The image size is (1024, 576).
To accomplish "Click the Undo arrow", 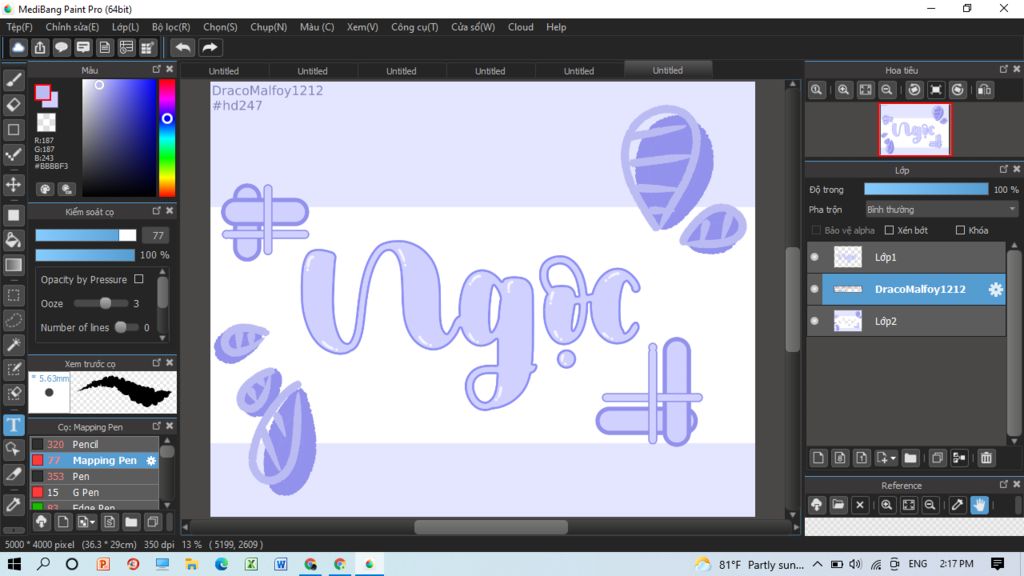I will [183, 48].
